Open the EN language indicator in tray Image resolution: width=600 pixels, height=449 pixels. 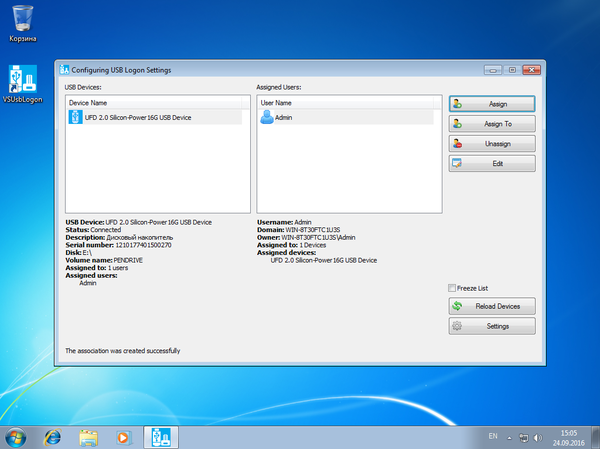point(493,437)
